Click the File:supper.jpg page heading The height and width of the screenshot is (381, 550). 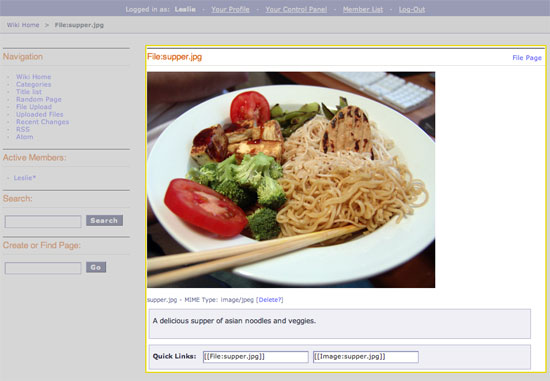click(x=174, y=57)
